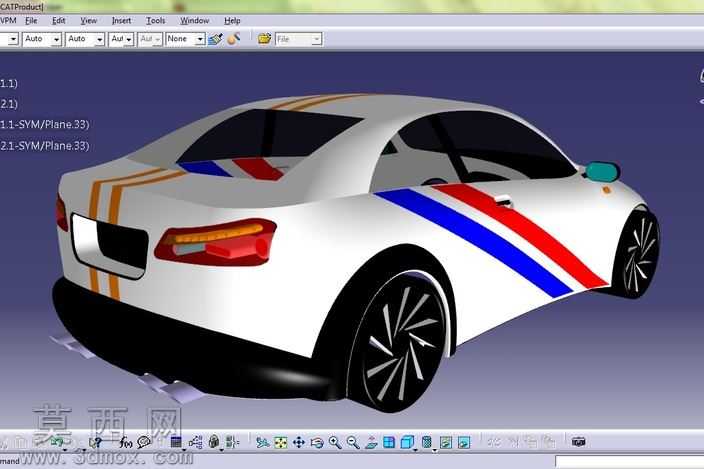704x469 pixels.
Task: Click the yellow folder open icon
Action: pyautogui.click(x=264, y=39)
